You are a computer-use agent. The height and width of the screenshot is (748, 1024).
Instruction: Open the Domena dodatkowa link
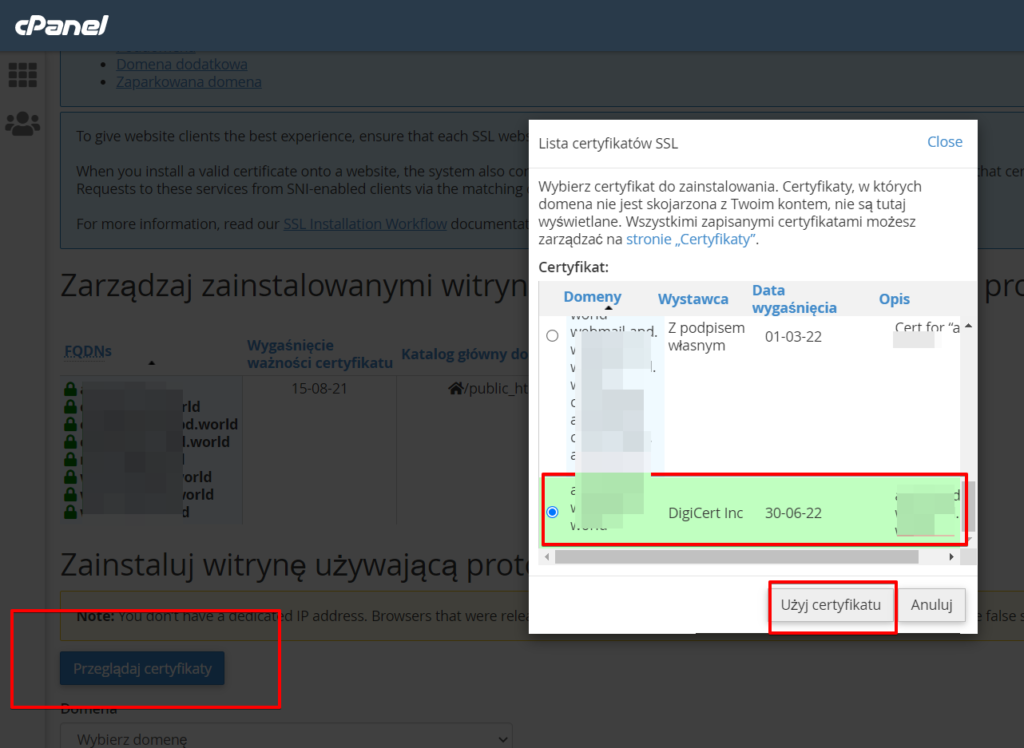tap(182, 64)
